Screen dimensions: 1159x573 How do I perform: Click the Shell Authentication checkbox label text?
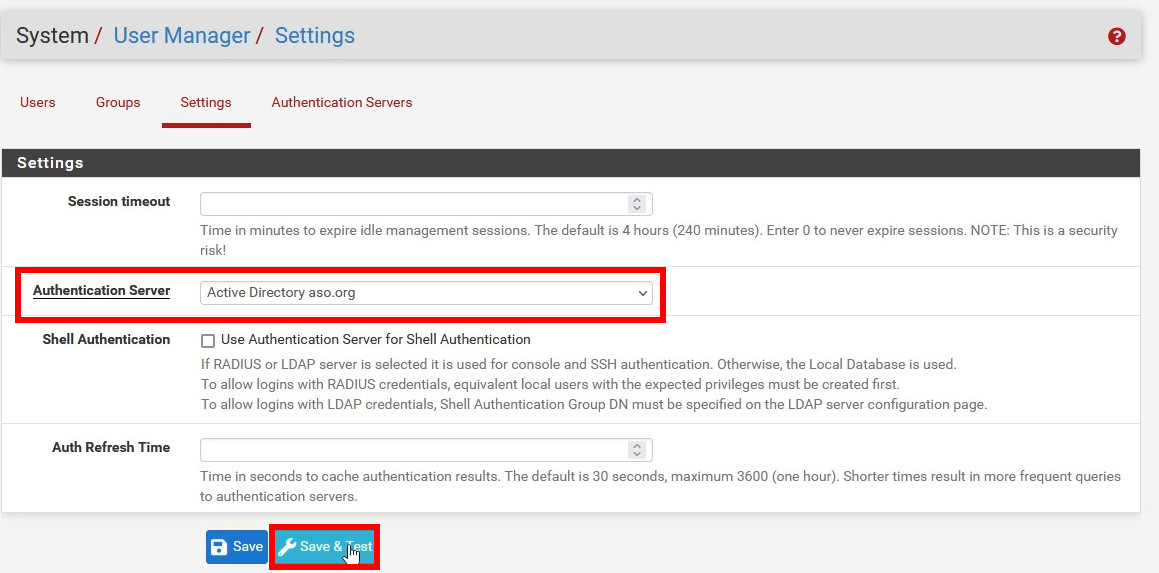point(376,340)
